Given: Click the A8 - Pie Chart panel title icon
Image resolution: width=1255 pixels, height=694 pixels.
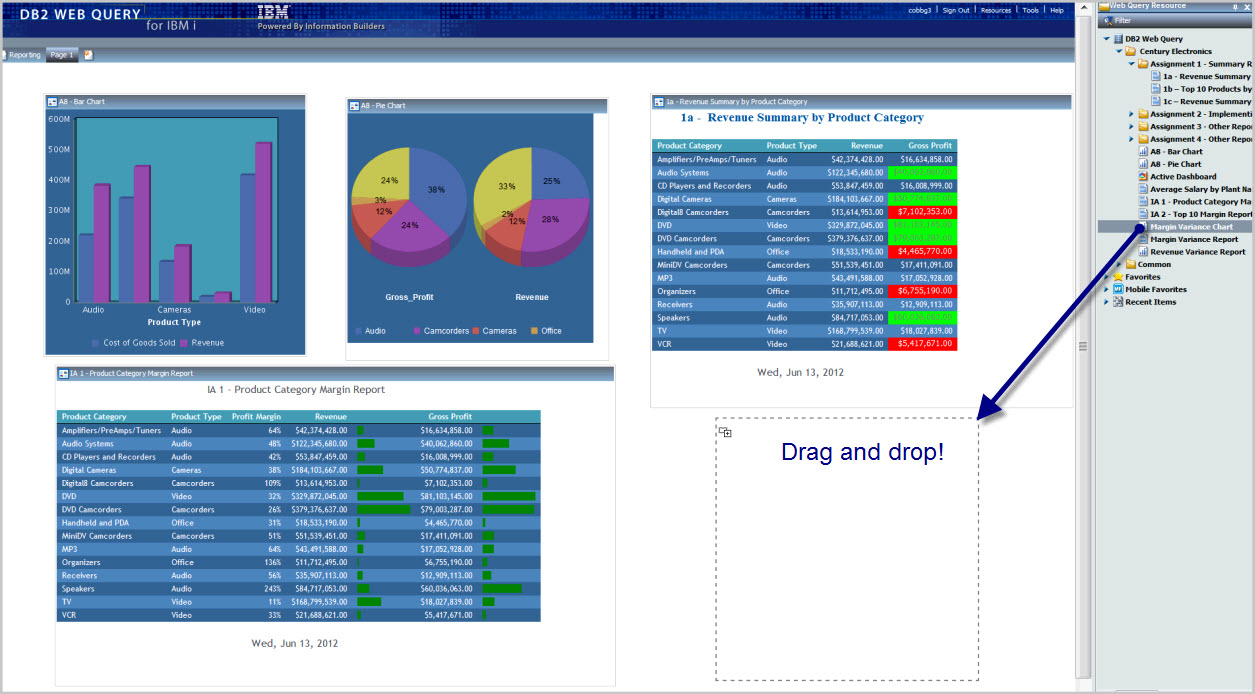Looking at the screenshot, I should point(354,105).
